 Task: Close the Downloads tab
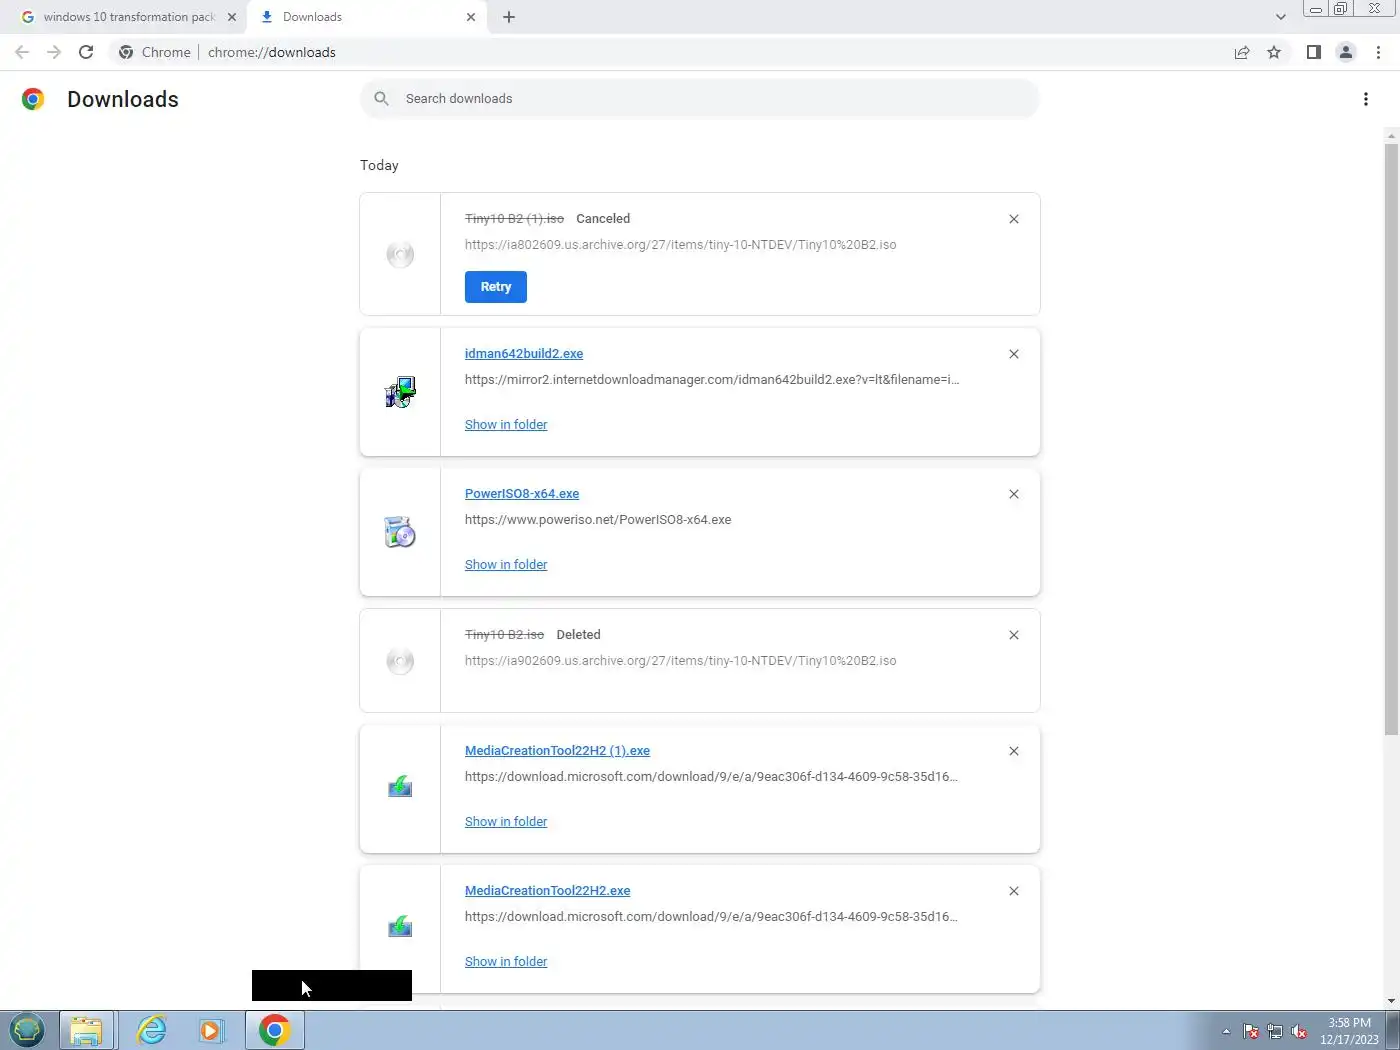[471, 17]
